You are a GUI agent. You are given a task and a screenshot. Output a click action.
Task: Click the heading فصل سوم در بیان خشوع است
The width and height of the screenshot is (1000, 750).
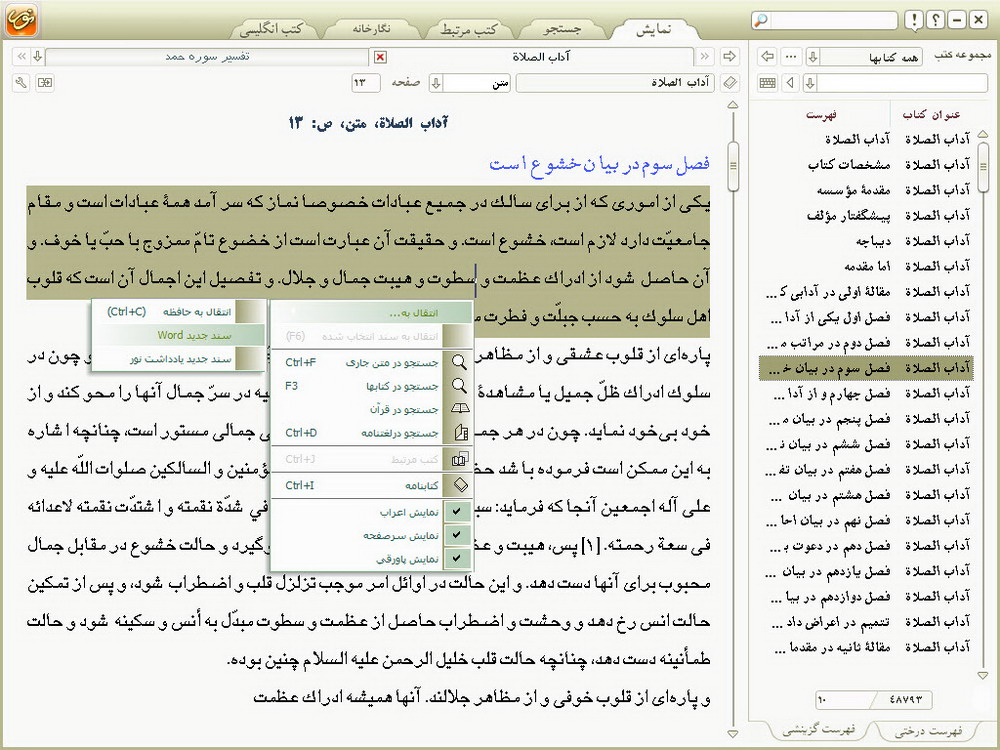pyautogui.click(x=599, y=164)
